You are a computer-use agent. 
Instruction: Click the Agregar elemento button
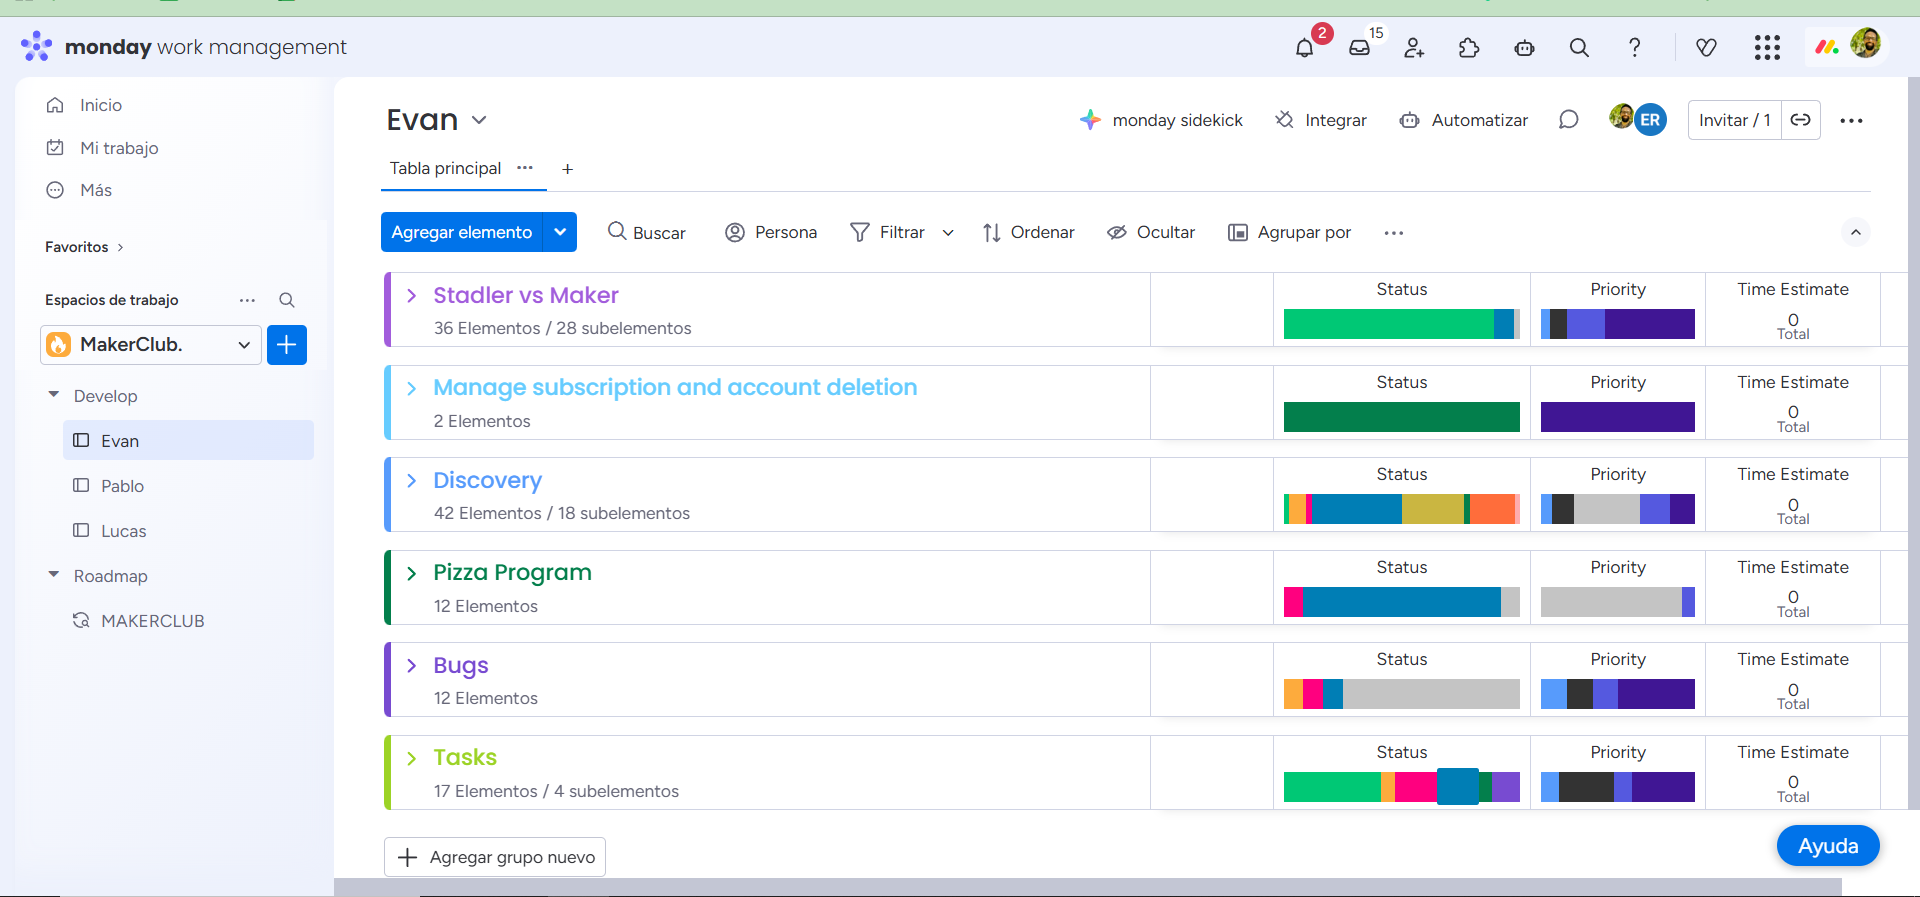[461, 232]
